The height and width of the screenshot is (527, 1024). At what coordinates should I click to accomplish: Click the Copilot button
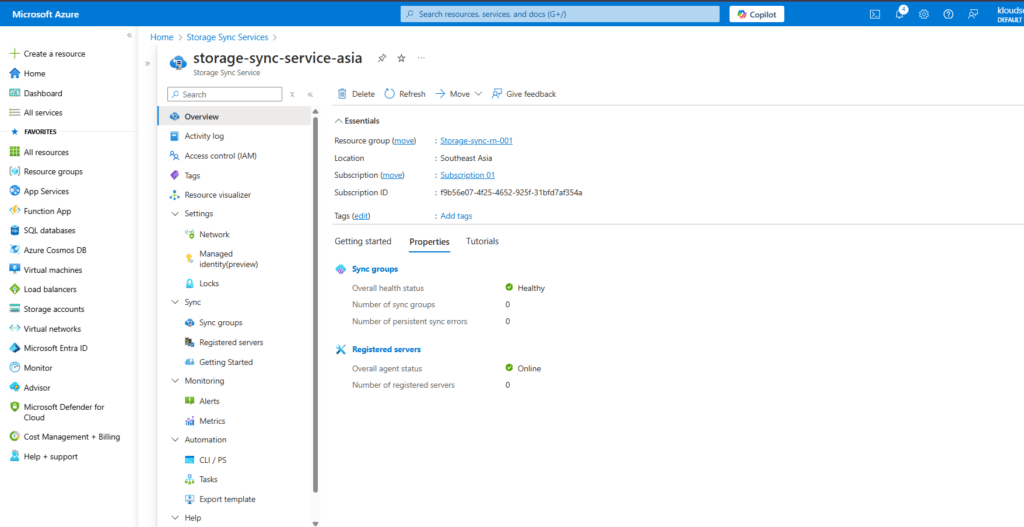click(757, 14)
